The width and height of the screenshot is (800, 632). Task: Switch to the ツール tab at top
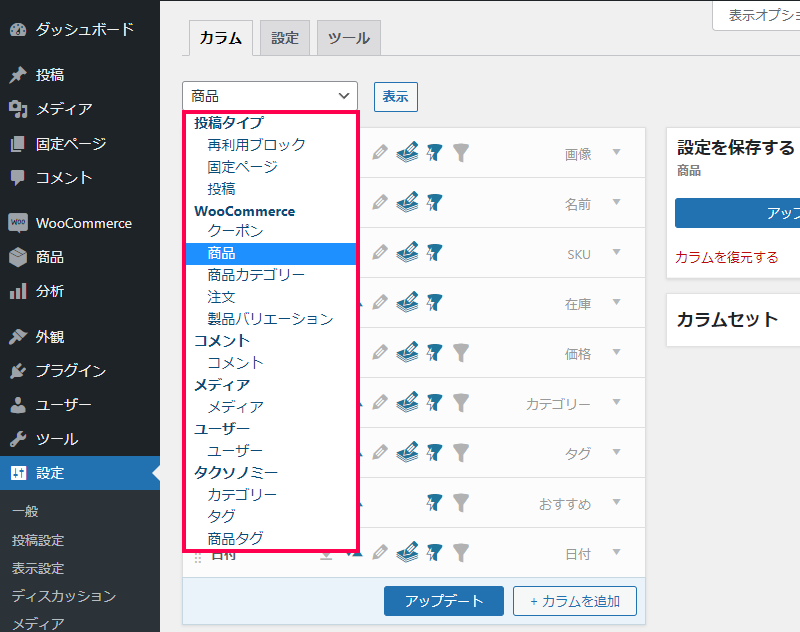click(349, 38)
